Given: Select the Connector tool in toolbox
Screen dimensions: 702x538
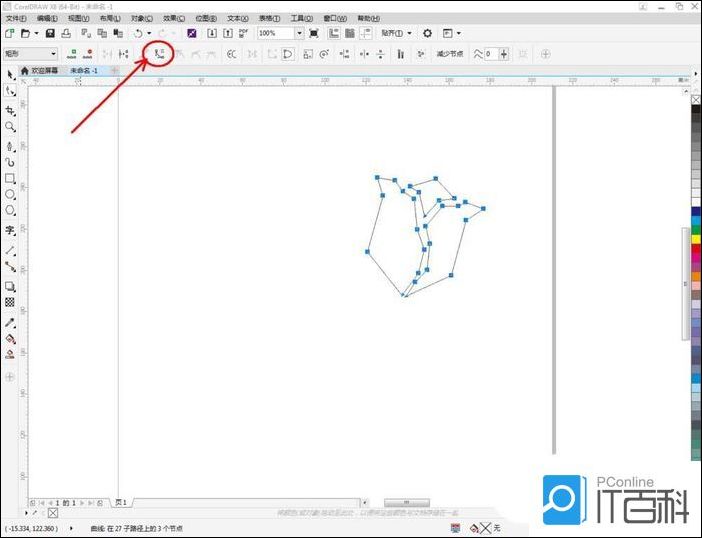Looking at the screenshot, I should (x=10, y=267).
